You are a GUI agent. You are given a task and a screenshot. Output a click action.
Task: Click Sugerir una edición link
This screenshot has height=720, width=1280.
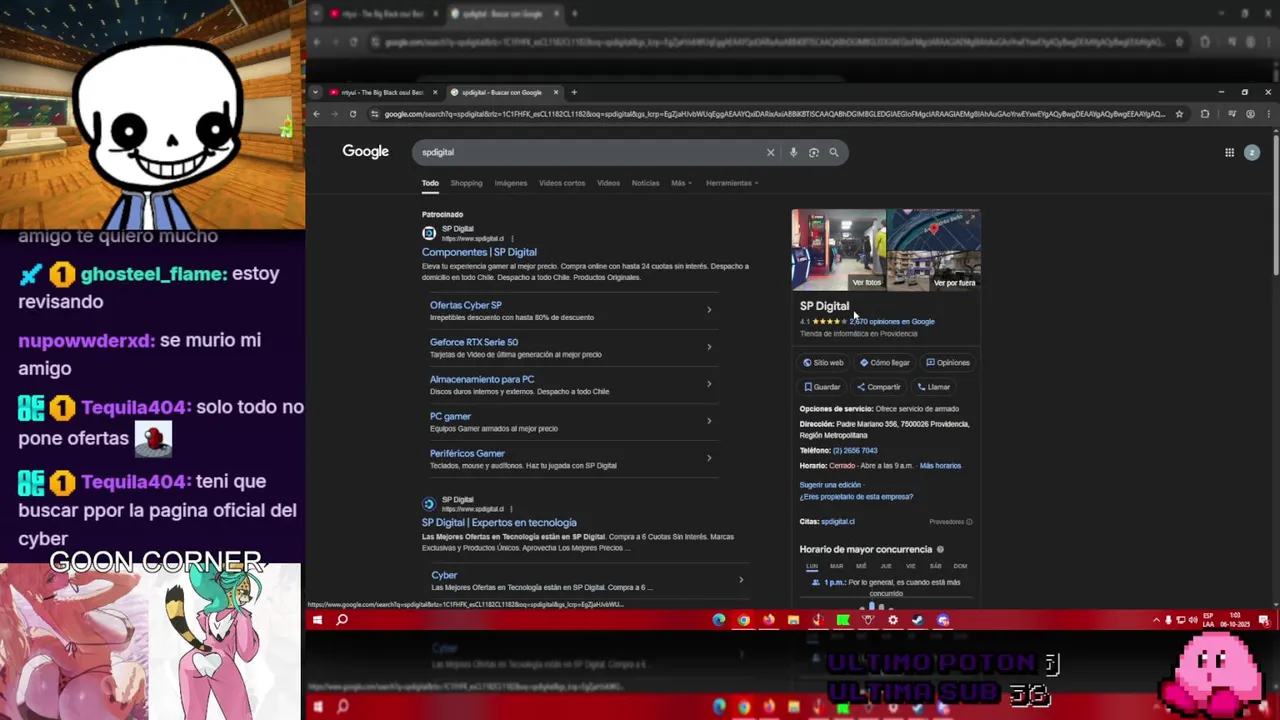pos(830,485)
